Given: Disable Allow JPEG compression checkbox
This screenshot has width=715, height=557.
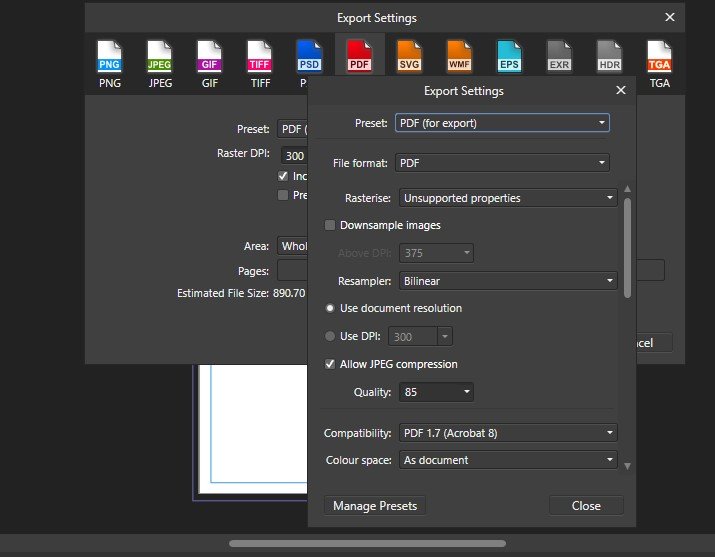Looking at the screenshot, I should [x=330, y=364].
